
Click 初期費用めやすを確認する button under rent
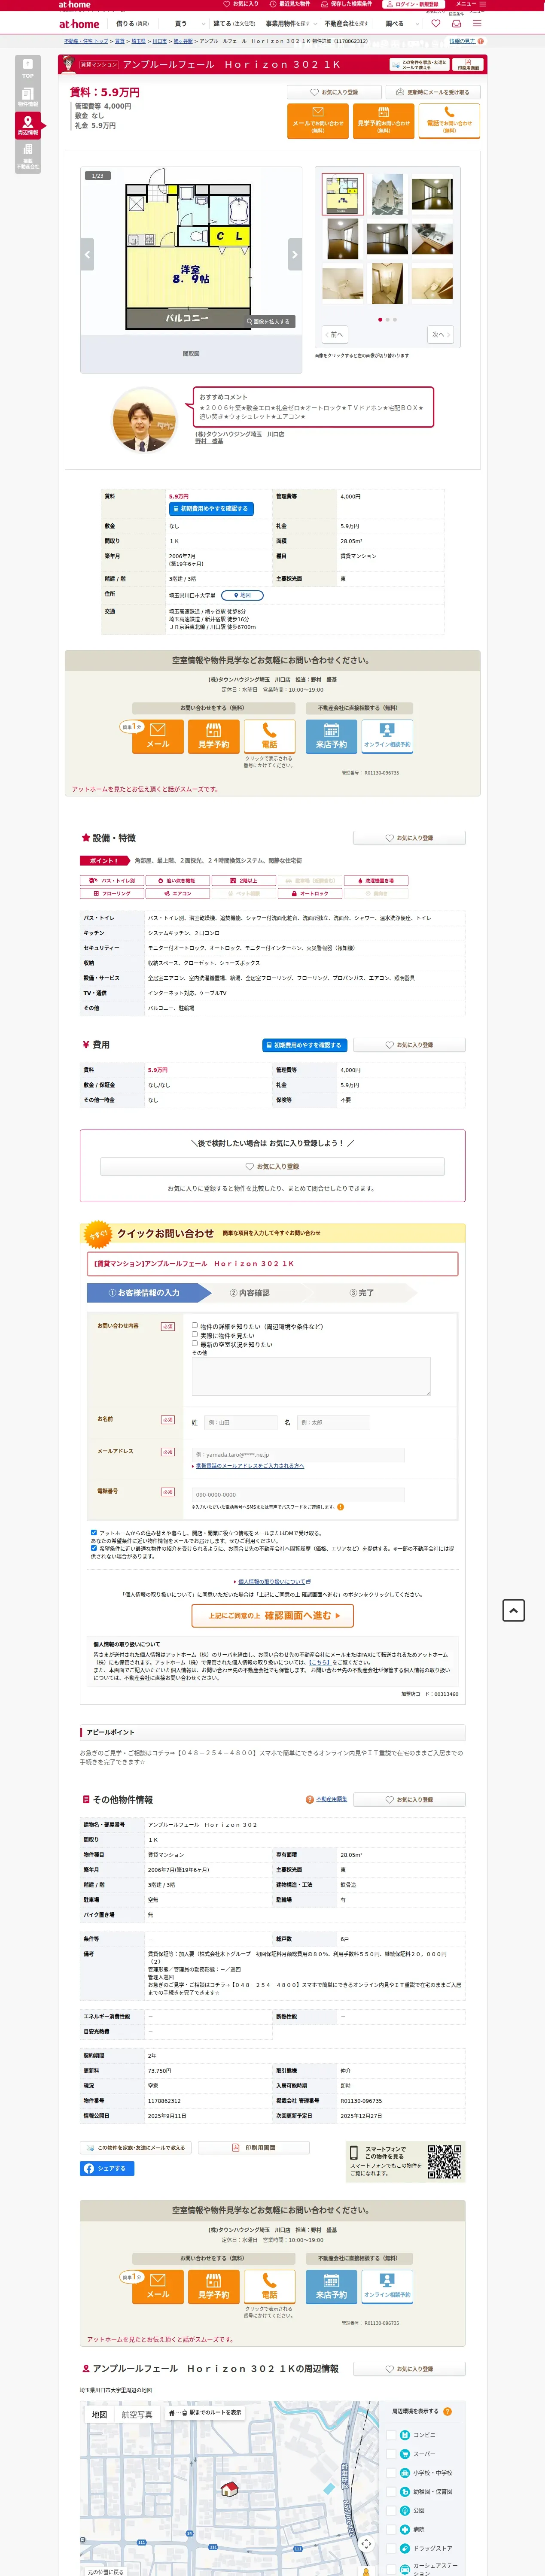[x=211, y=509]
